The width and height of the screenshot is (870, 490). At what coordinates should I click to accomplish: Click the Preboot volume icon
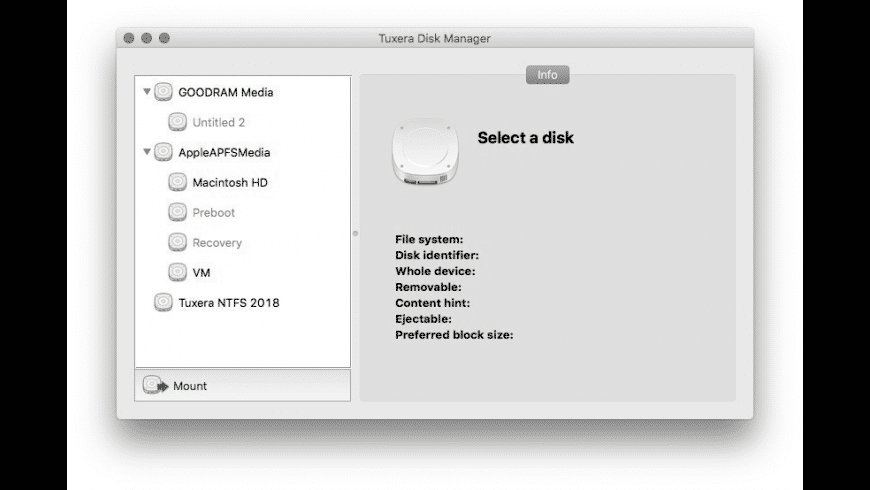[177, 212]
